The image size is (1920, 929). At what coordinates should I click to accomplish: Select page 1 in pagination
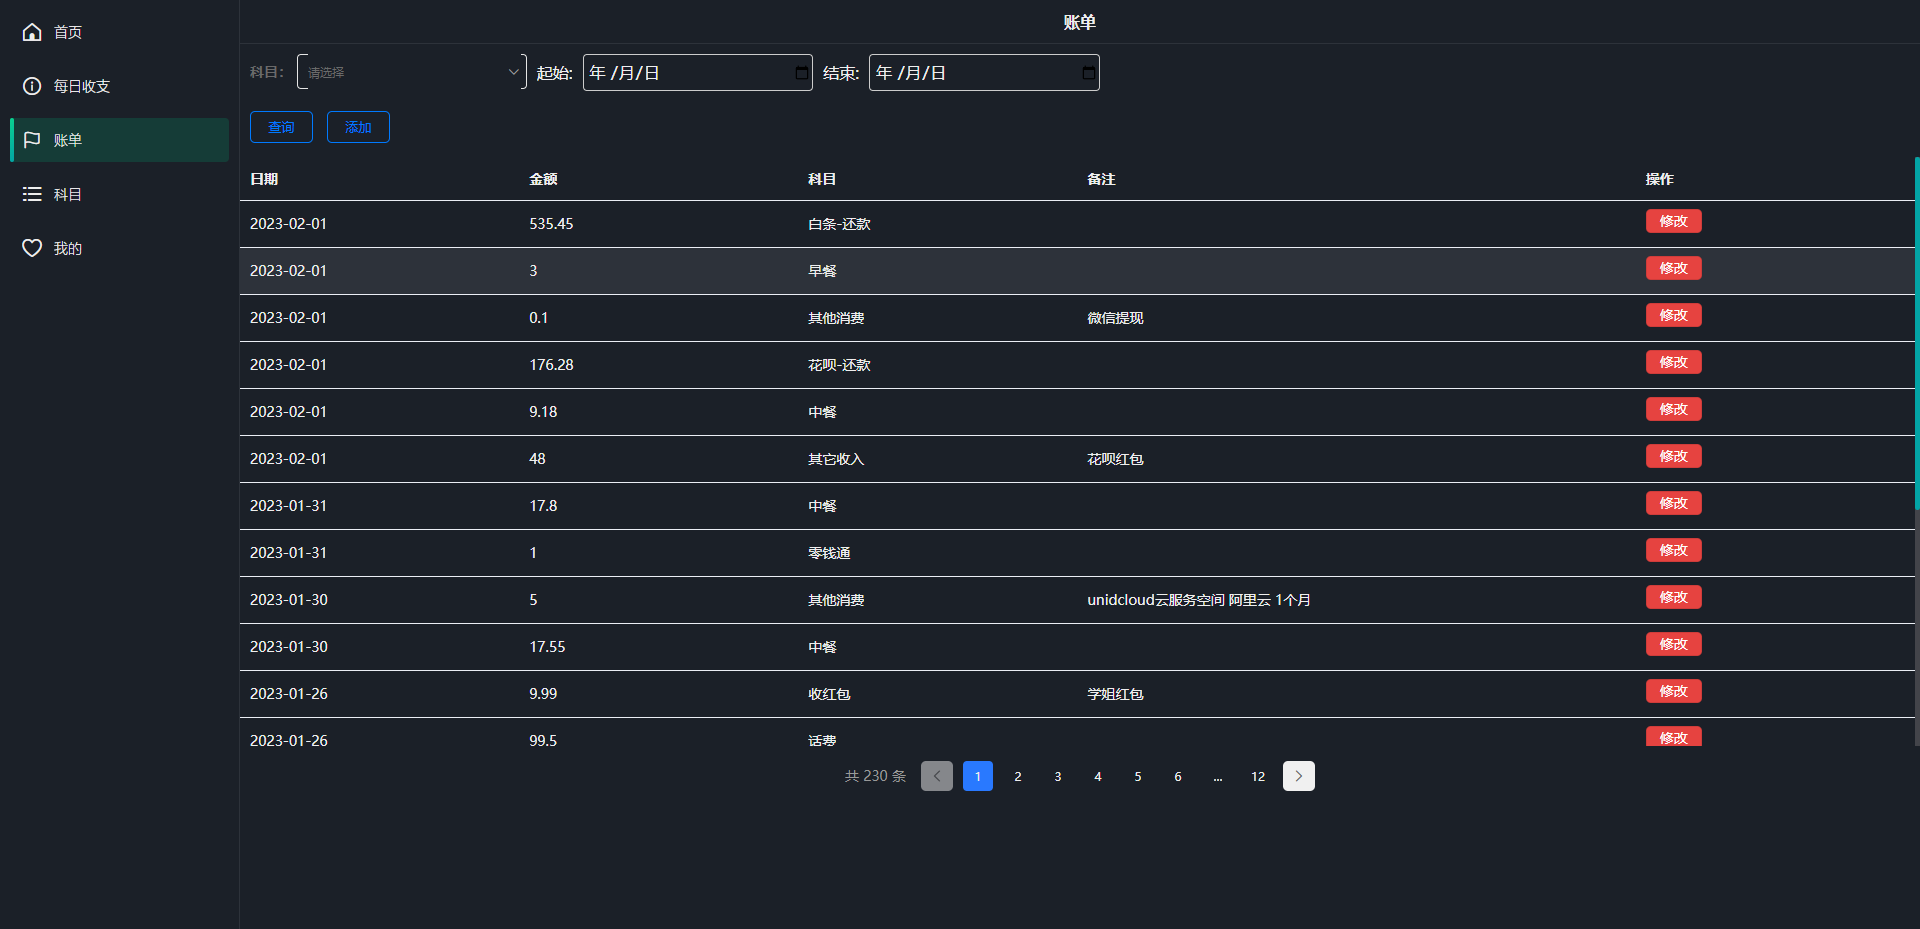[978, 776]
